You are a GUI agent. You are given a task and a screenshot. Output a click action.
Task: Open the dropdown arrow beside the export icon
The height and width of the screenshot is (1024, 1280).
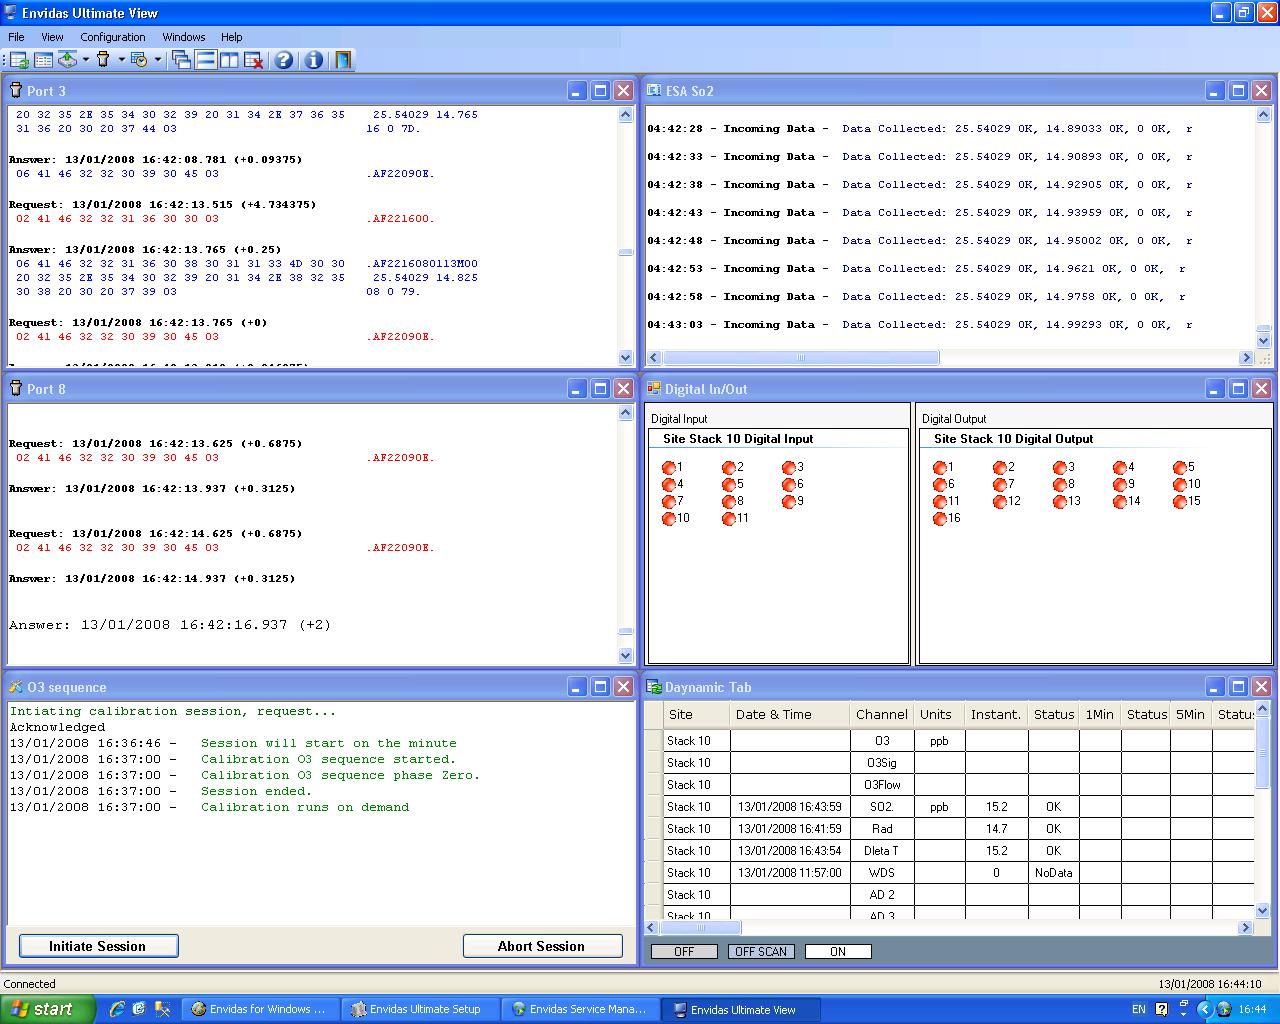tap(85, 60)
